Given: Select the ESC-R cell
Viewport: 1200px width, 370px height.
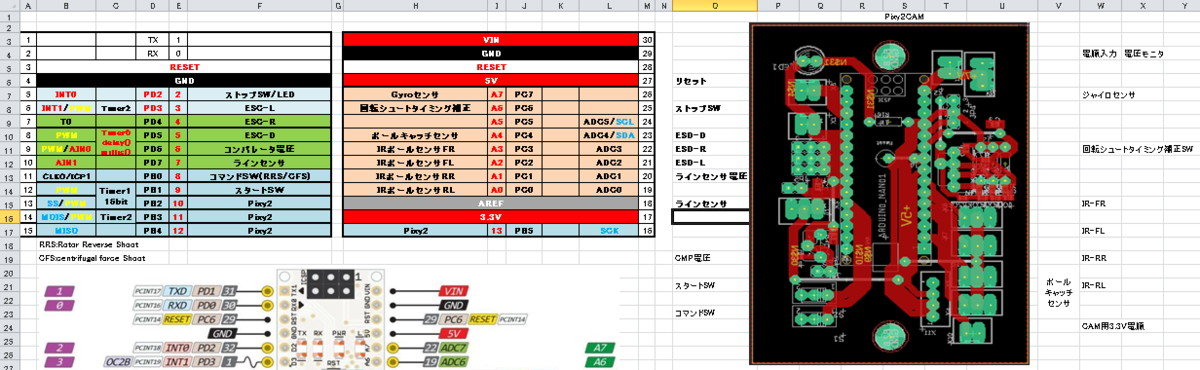Looking at the screenshot, I should (x=258, y=121).
